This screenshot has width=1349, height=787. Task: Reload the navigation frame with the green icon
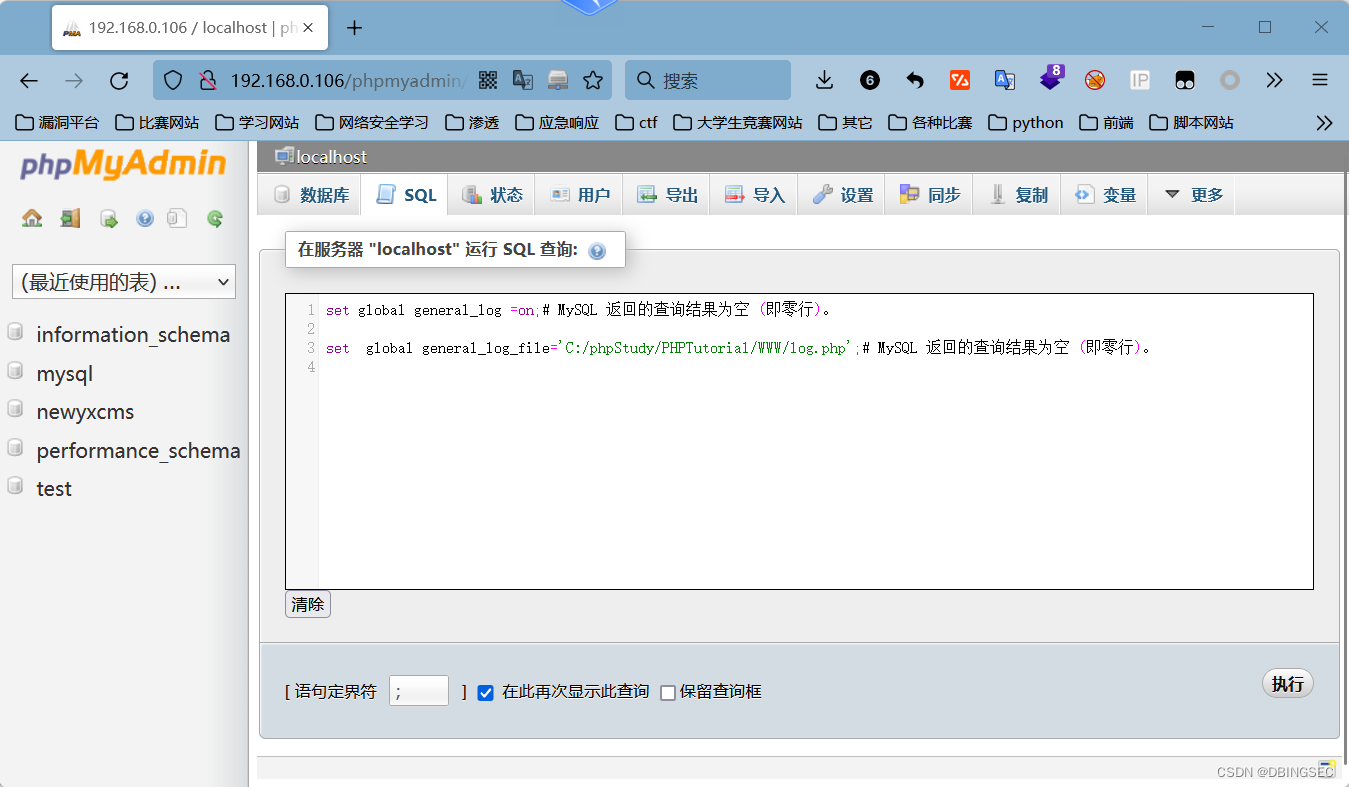click(214, 218)
